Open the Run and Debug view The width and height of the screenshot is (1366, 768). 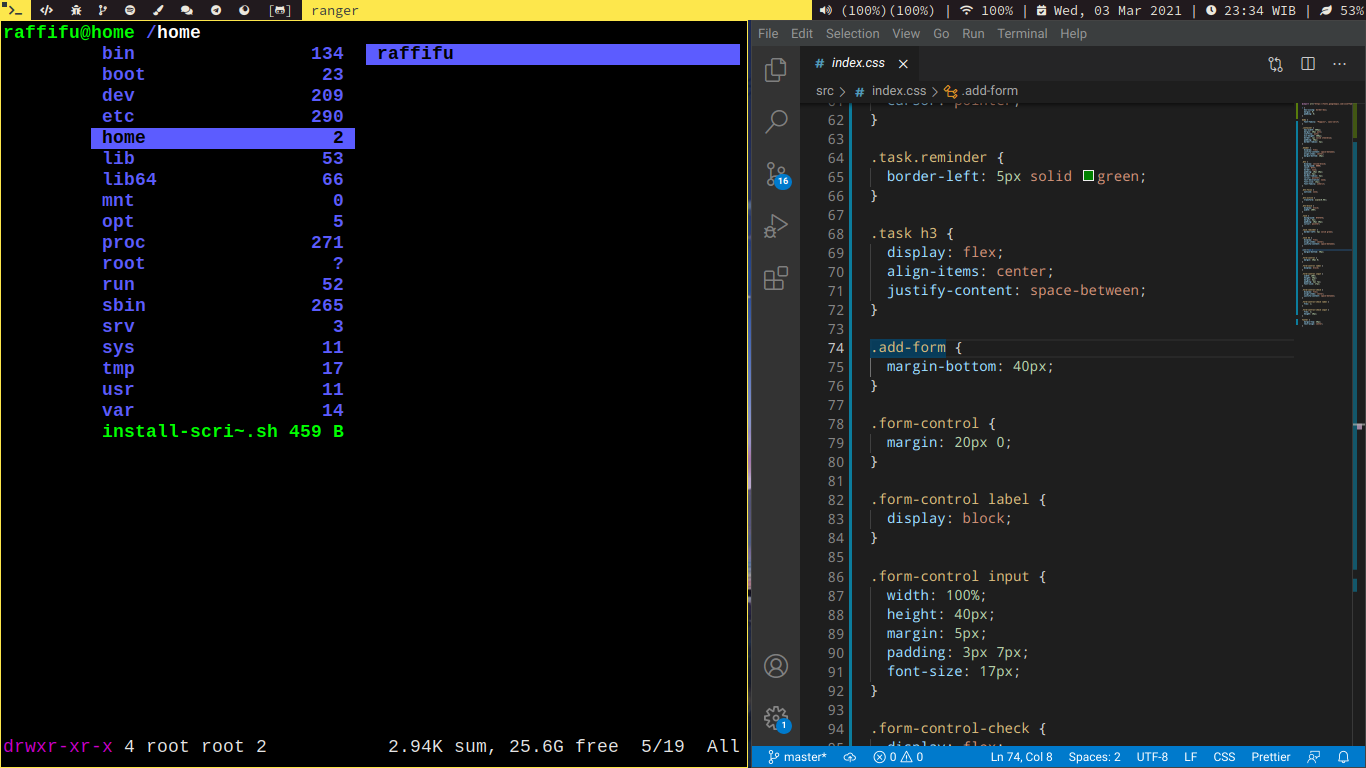point(776,226)
